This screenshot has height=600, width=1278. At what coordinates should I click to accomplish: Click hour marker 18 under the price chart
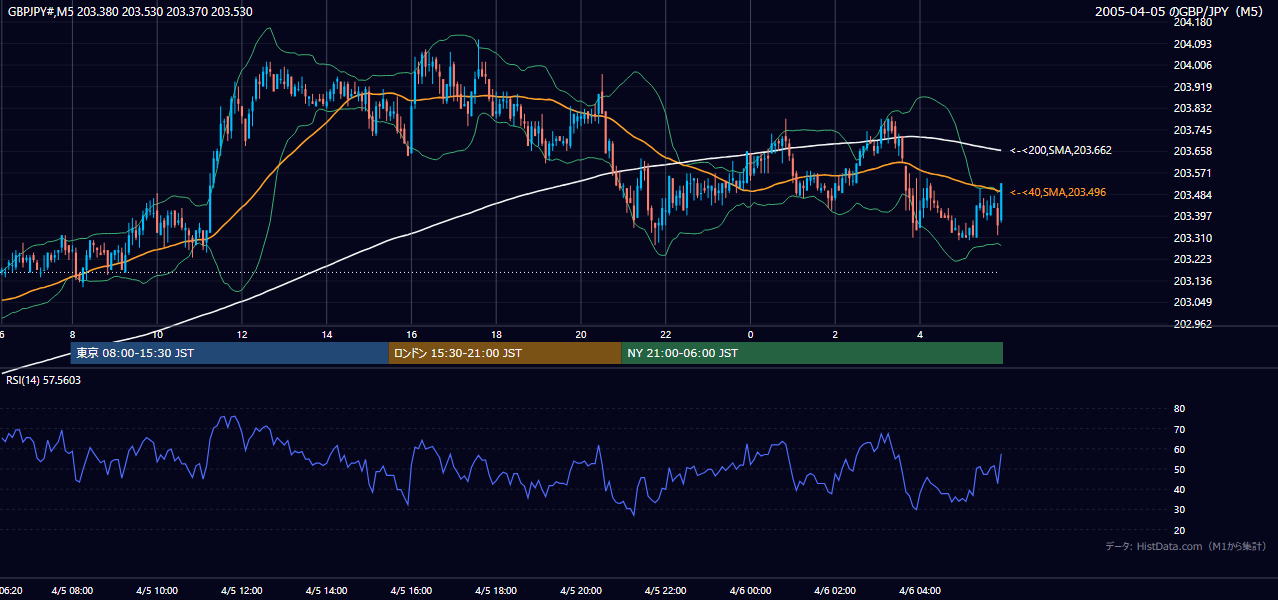[x=496, y=334]
